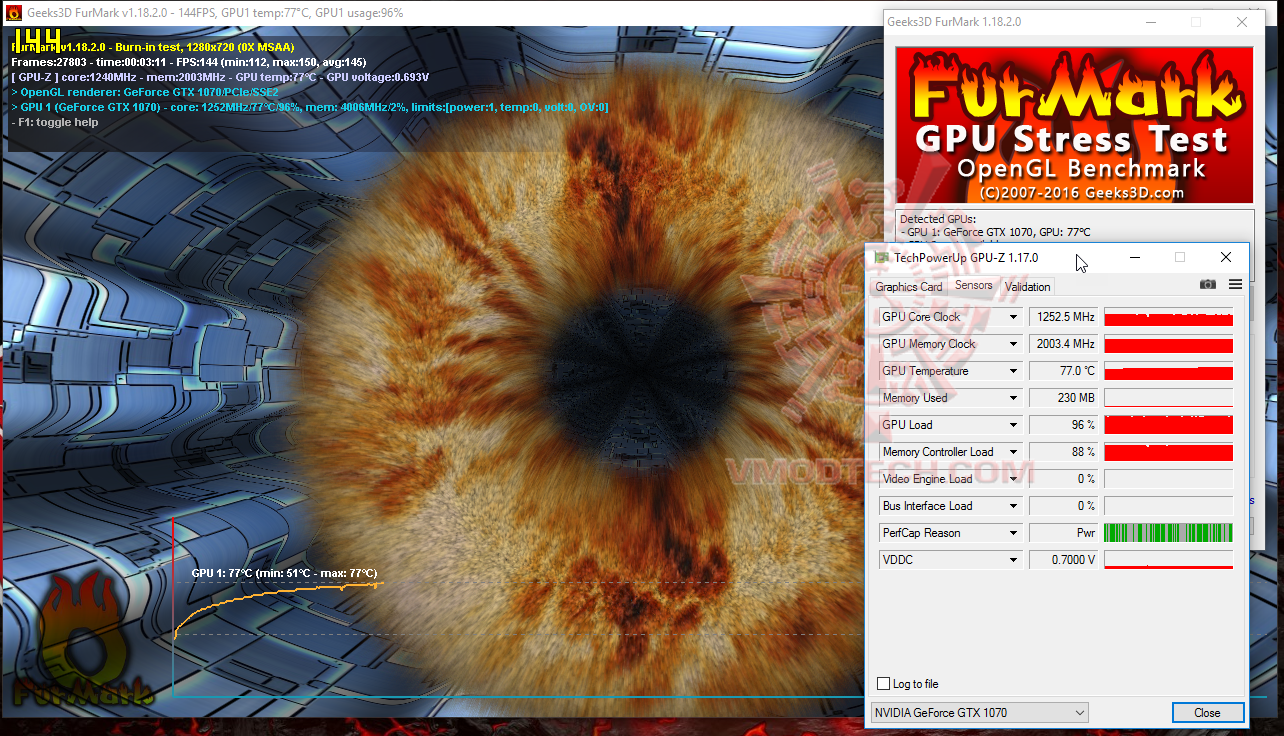Minimize the TechPowerUp GPU-Z window
The height and width of the screenshot is (736, 1284).
click(x=1135, y=257)
